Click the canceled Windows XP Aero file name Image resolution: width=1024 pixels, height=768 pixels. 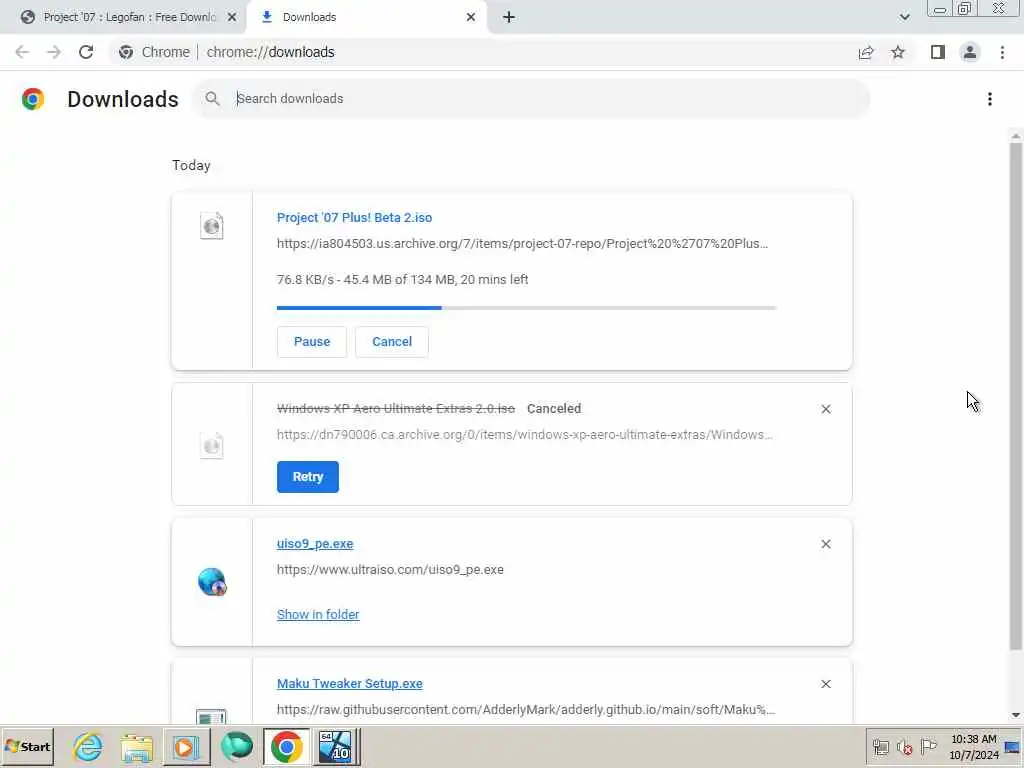[x=396, y=409]
